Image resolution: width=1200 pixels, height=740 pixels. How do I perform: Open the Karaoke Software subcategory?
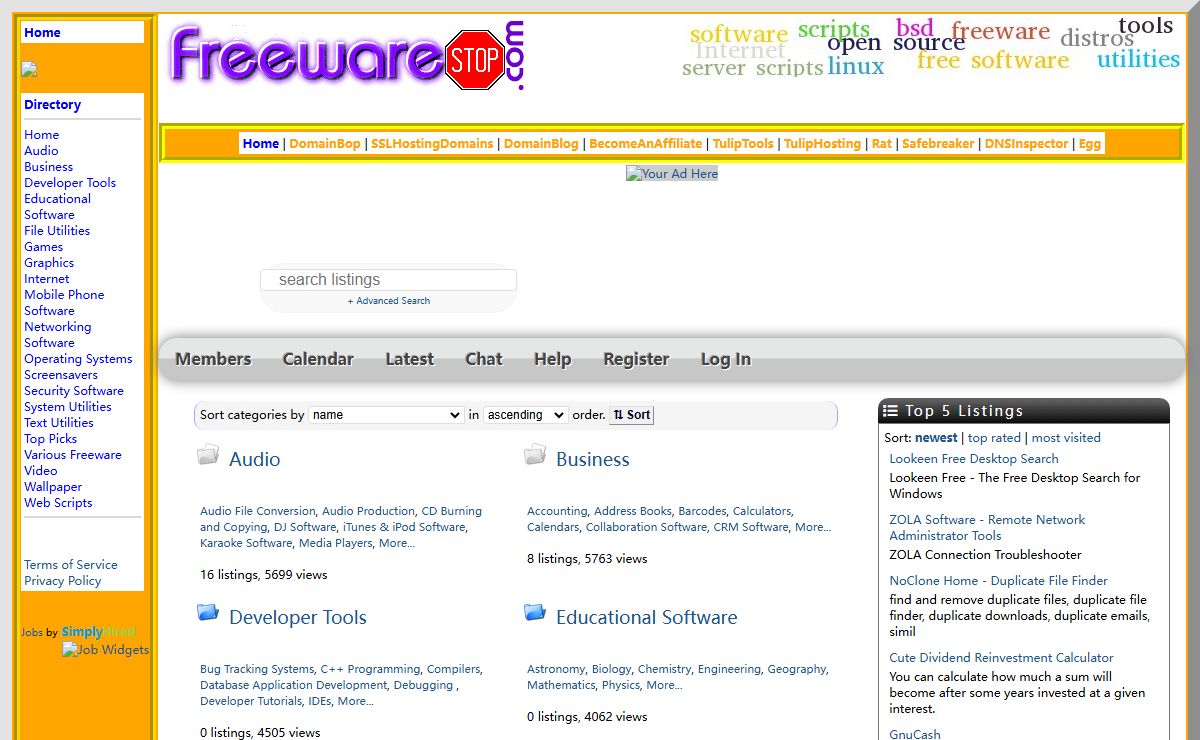pyautogui.click(x=246, y=543)
